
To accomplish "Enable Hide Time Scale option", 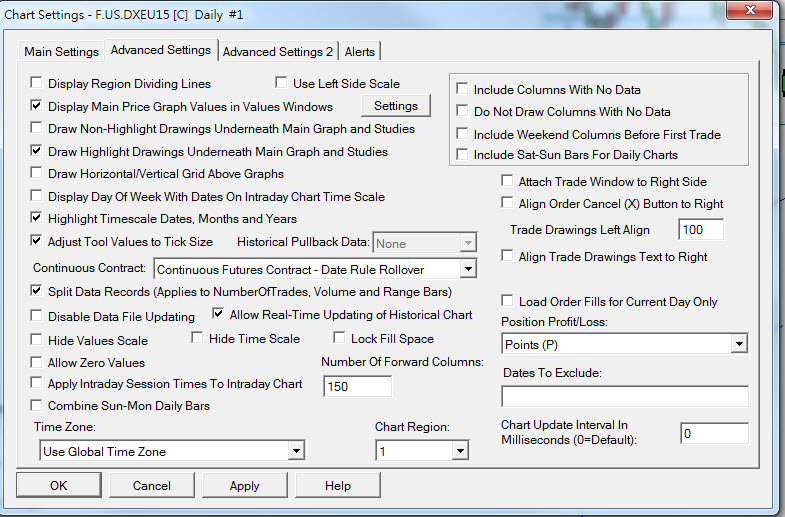I will (x=197, y=338).
